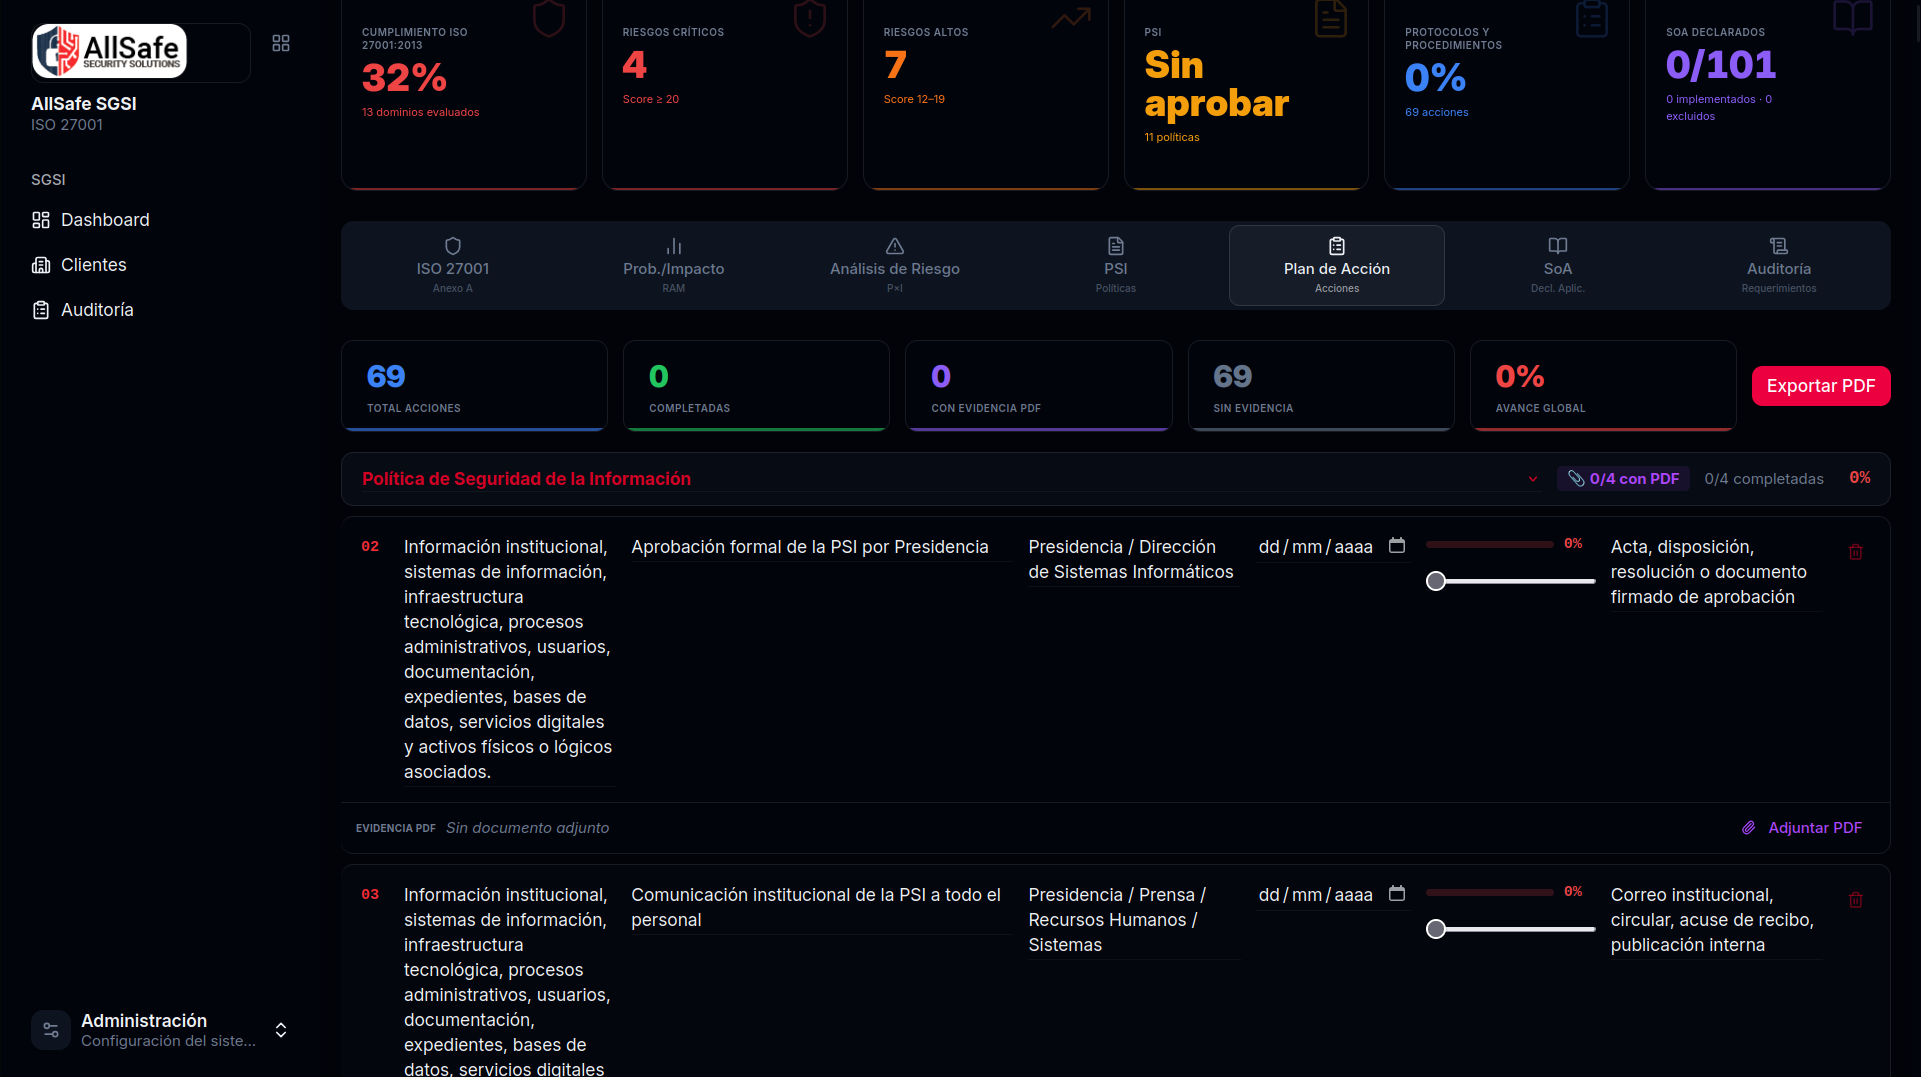Adjust progress slider for action 02

1510,581
